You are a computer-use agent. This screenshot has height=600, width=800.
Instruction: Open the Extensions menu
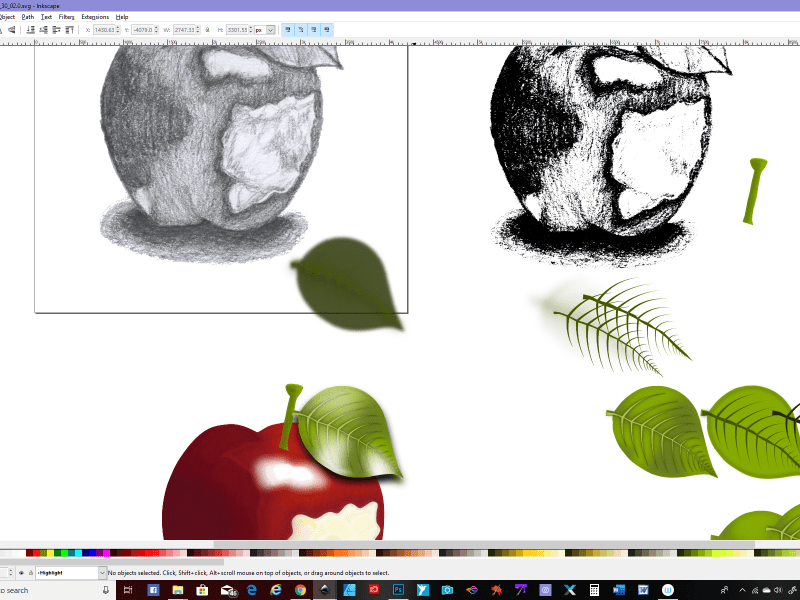point(95,17)
